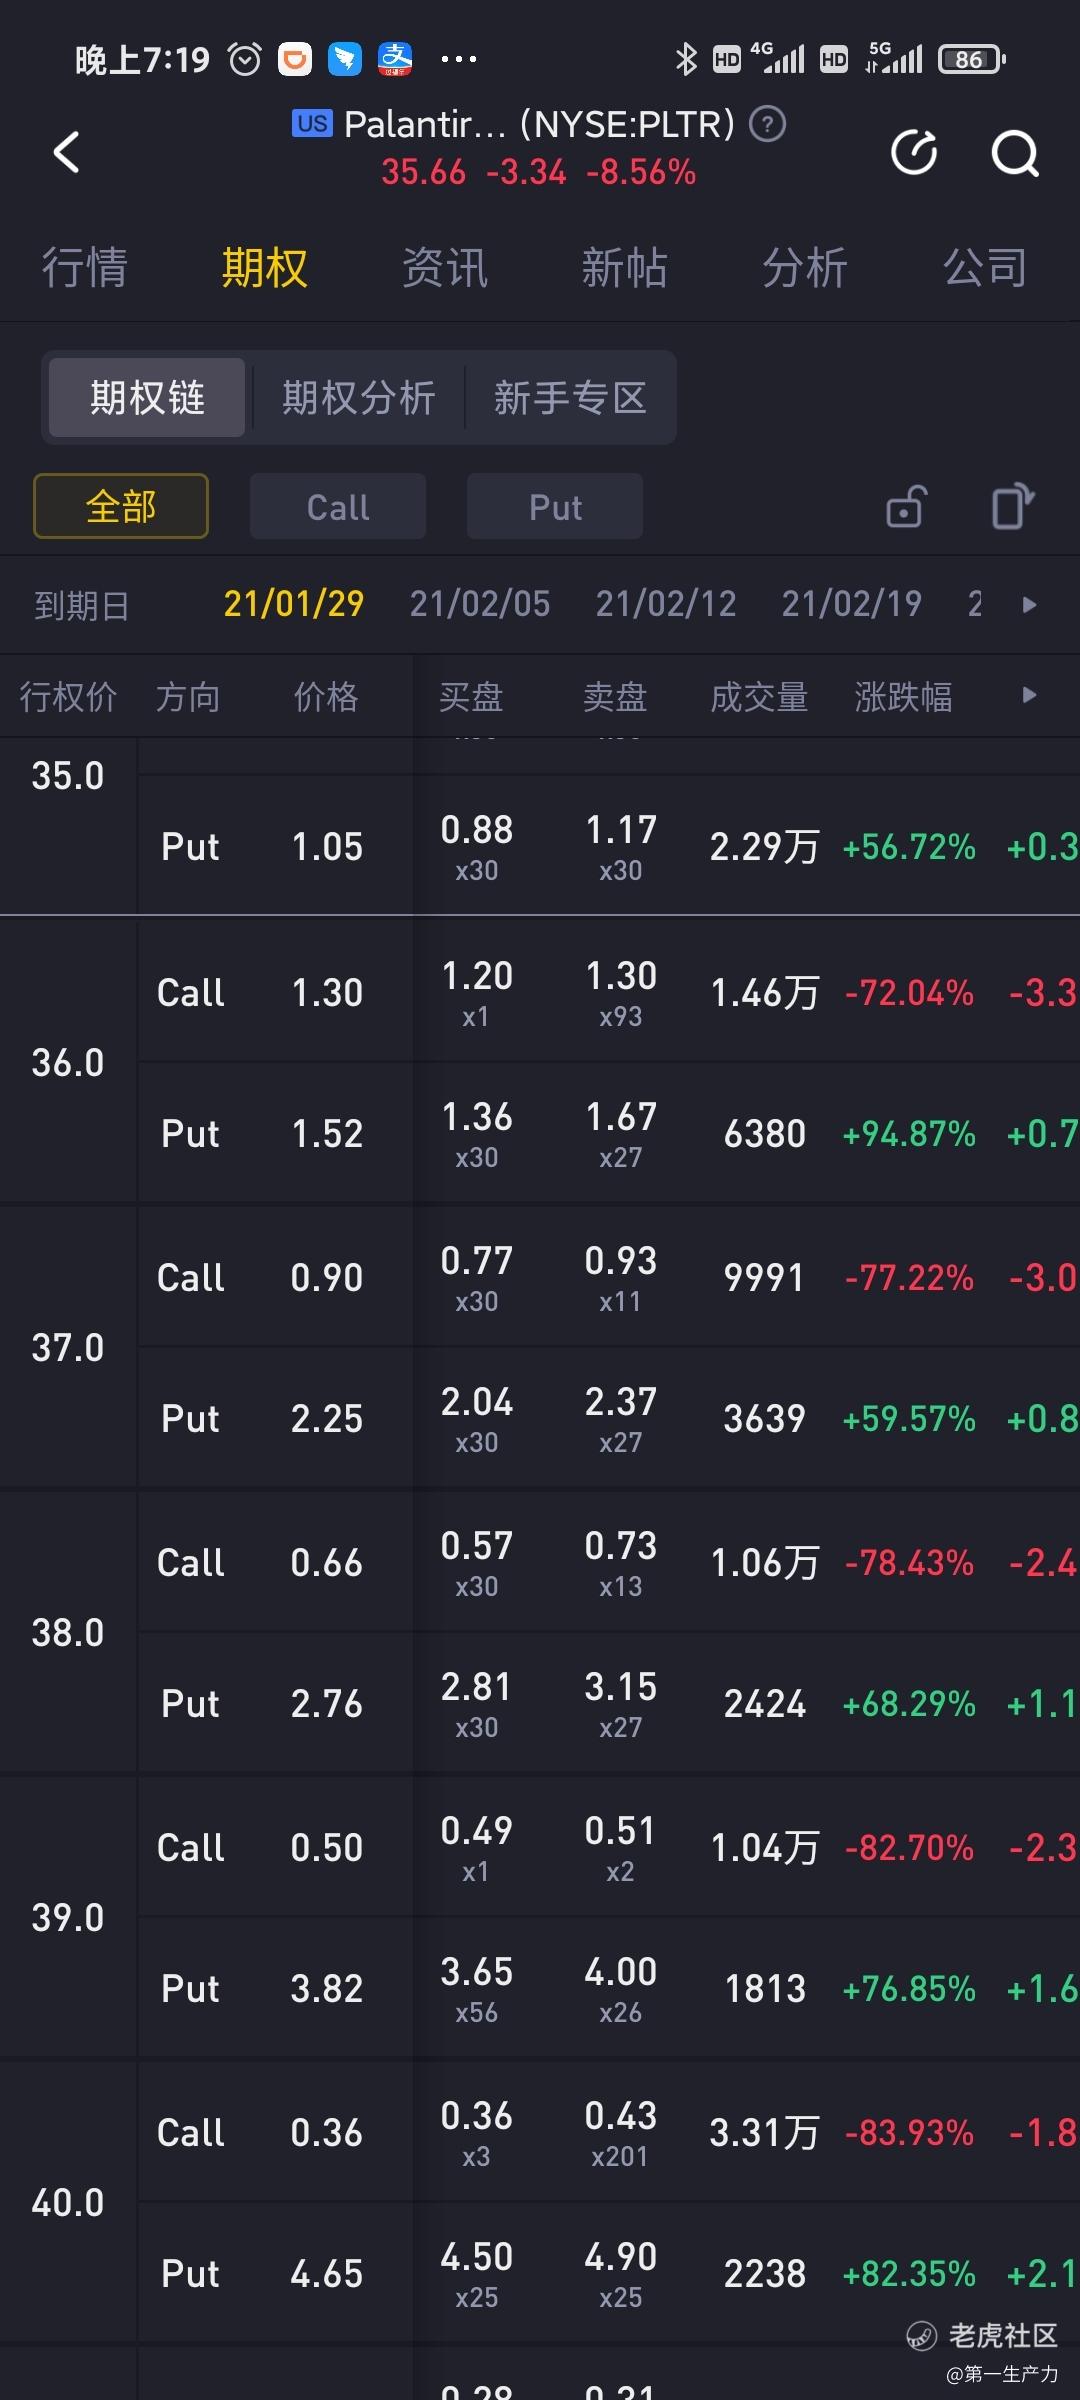This screenshot has height=2400, width=1080.
Task: Tap the back arrow icon
Action: pyautogui.click(x=66, y=152)
